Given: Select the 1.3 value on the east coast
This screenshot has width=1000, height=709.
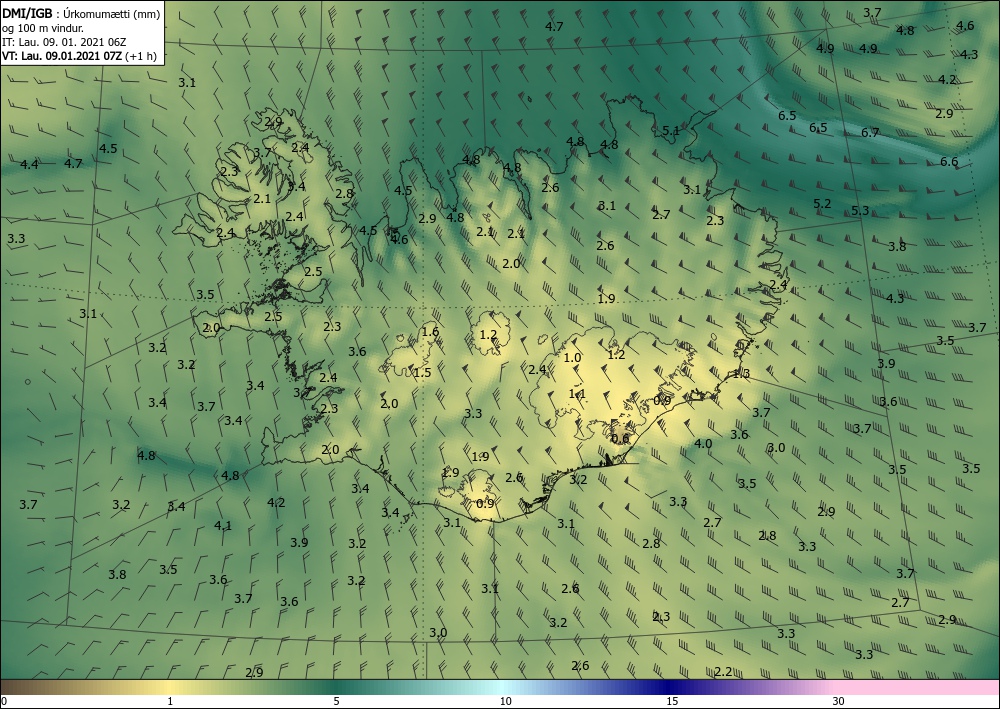Looking at the screenshot, I should 741,374.
